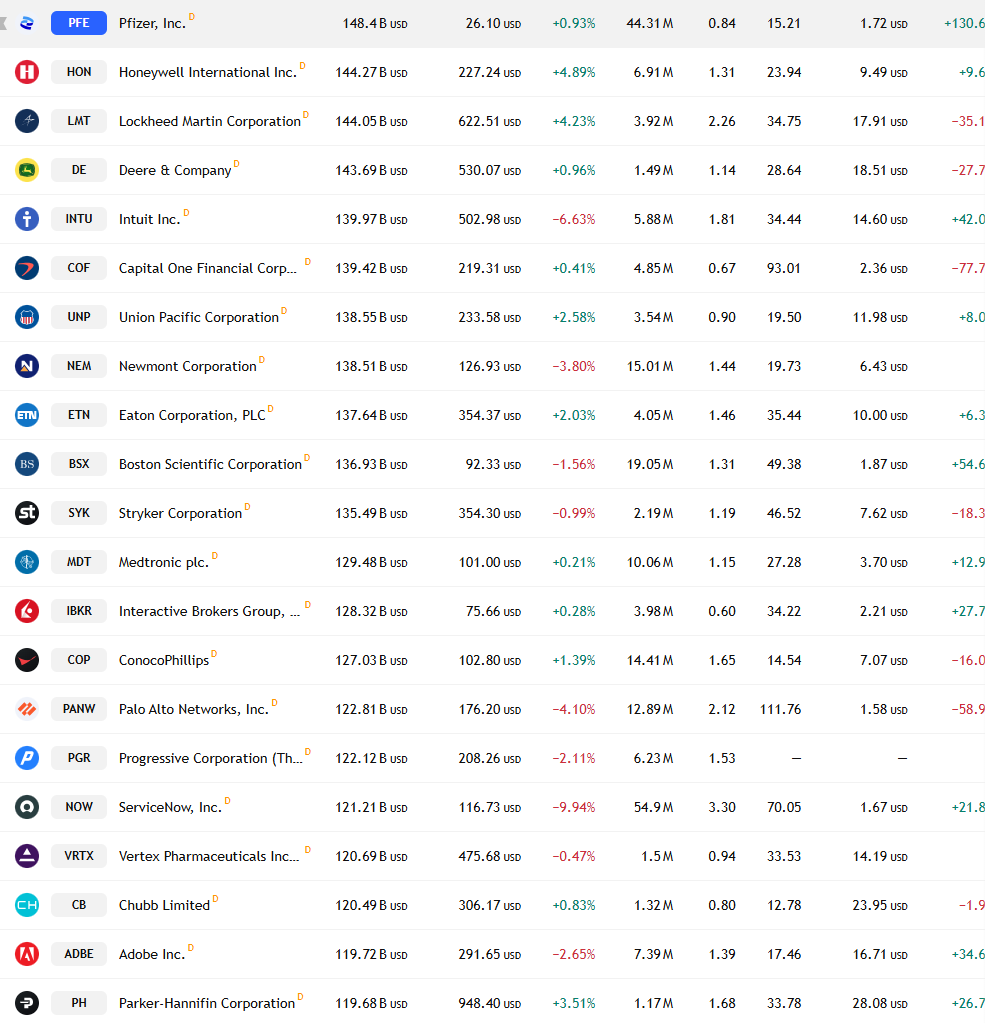
Task: Open the INTU ticker symbol
Action: [x=79, y=219]
